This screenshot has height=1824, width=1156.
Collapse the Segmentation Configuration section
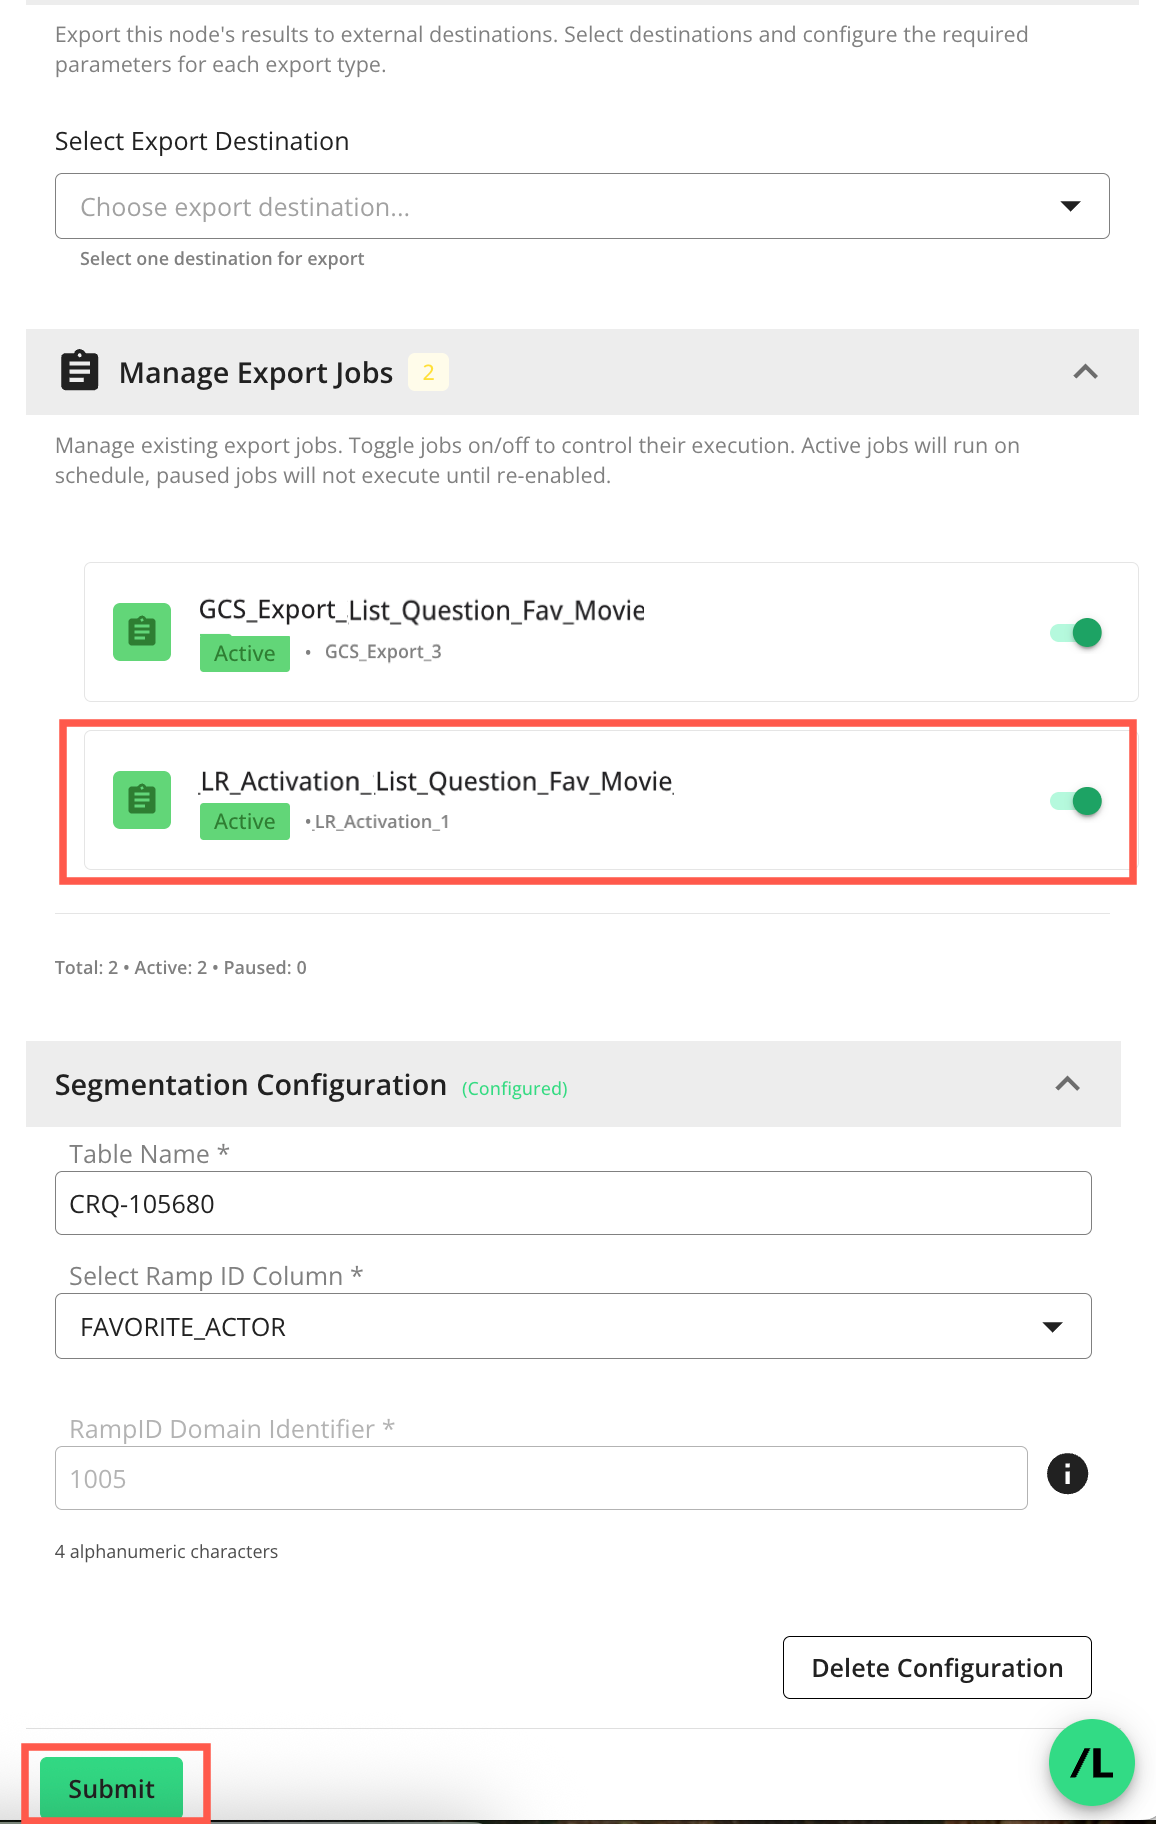[1068, 1084]
